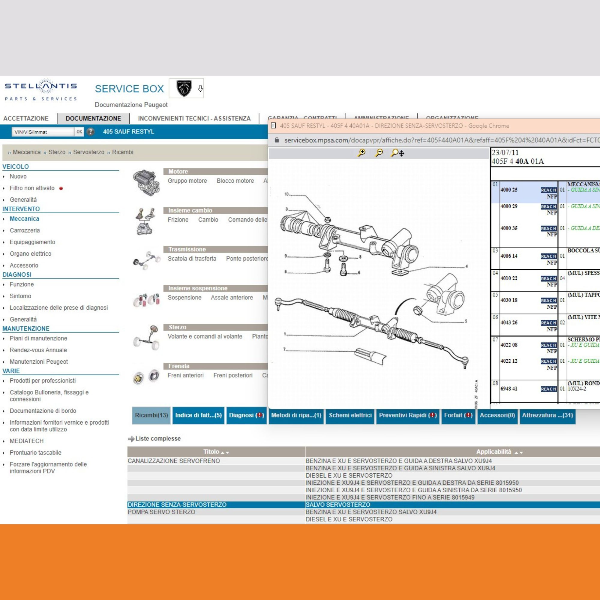Click the Servosterzo breadcrumb link
The image size is (600, 600).
[x=88, y=152]
